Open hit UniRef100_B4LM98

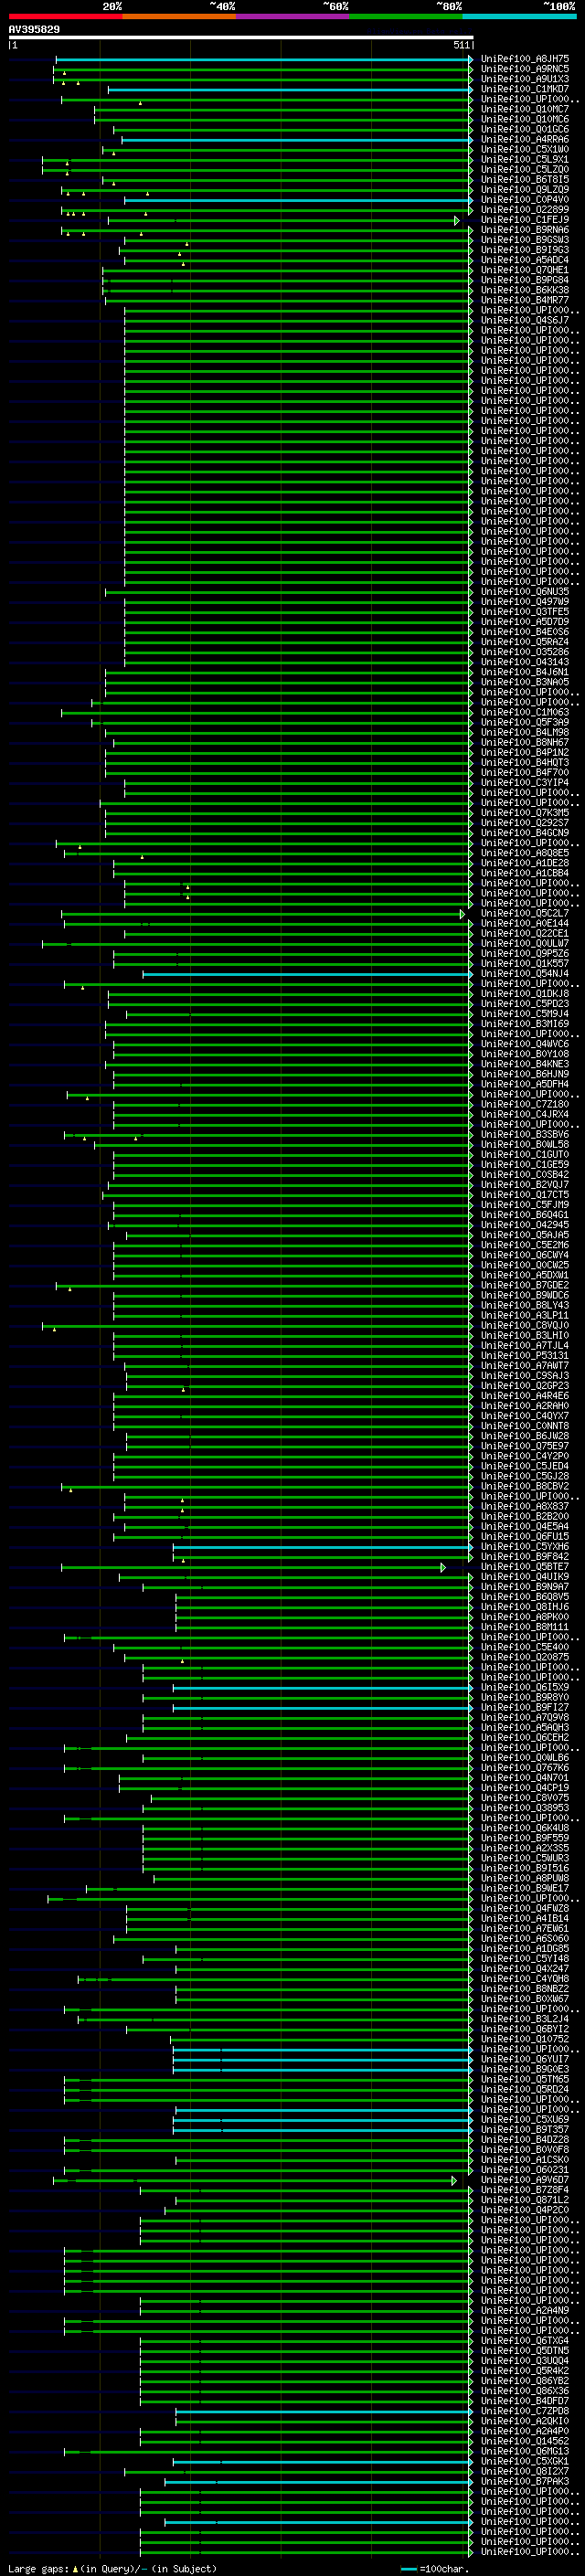[x=525, y=732]
